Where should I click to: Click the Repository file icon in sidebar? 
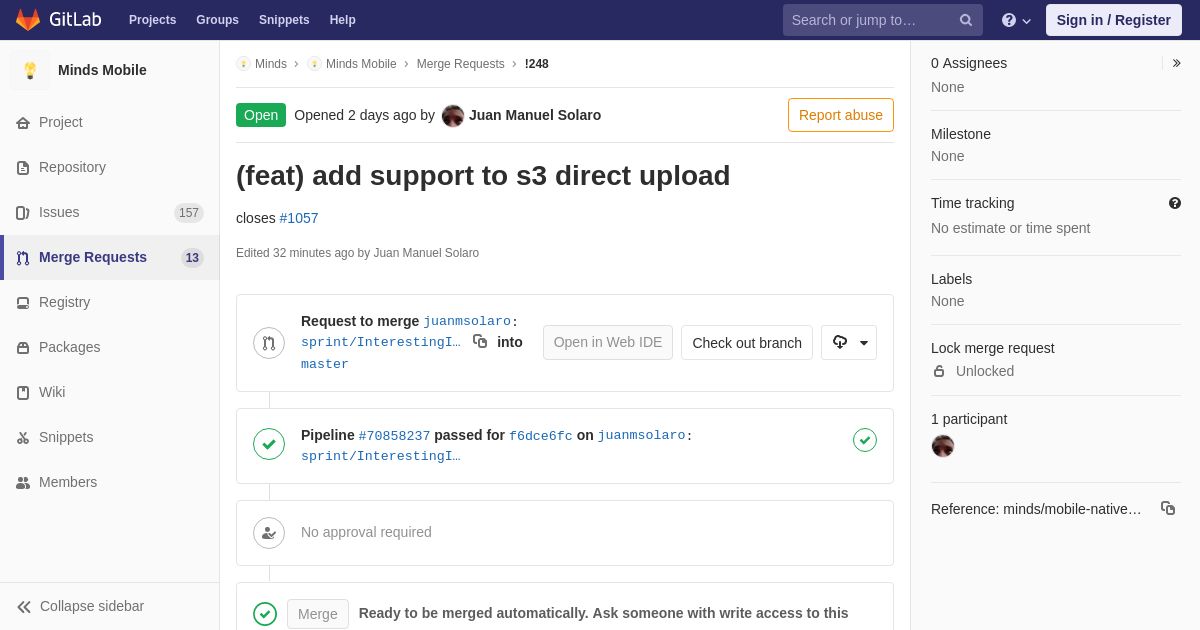tap(23, 168)
